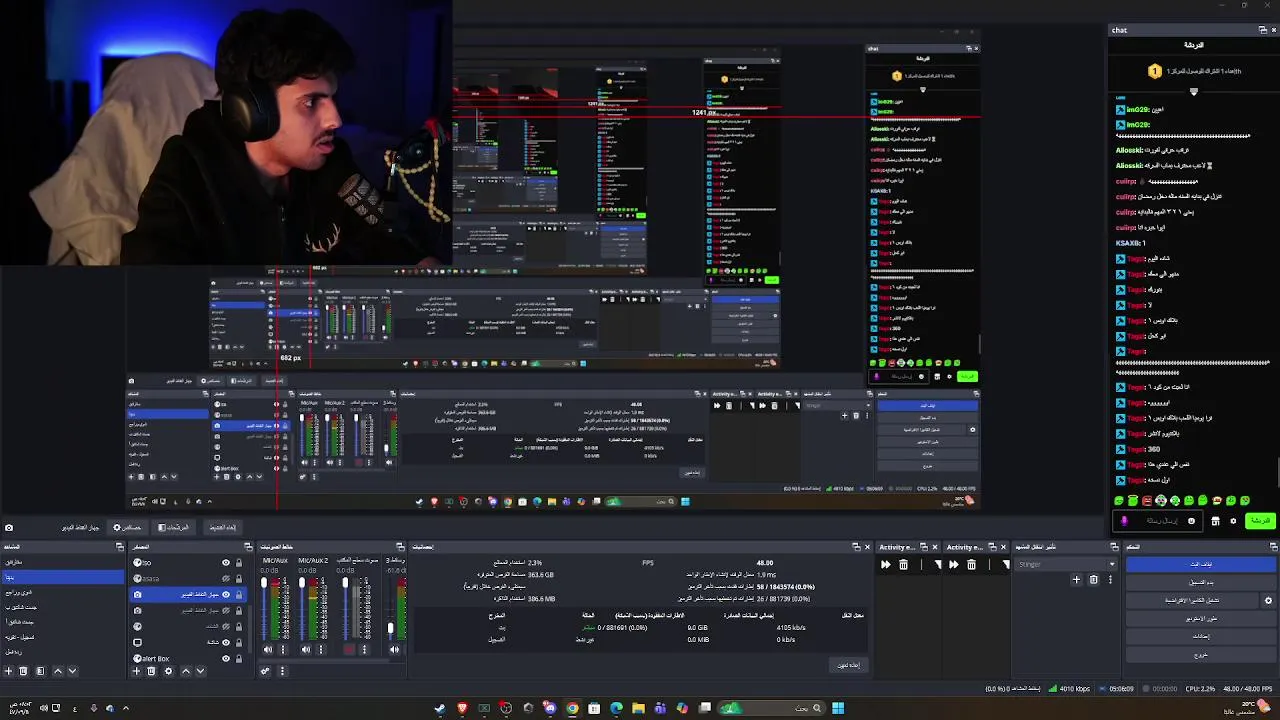Screen dimensions: 1280x720
Task: Open virtual camera settings gear
Action: pyautogui.click(x=1268, y=601)
